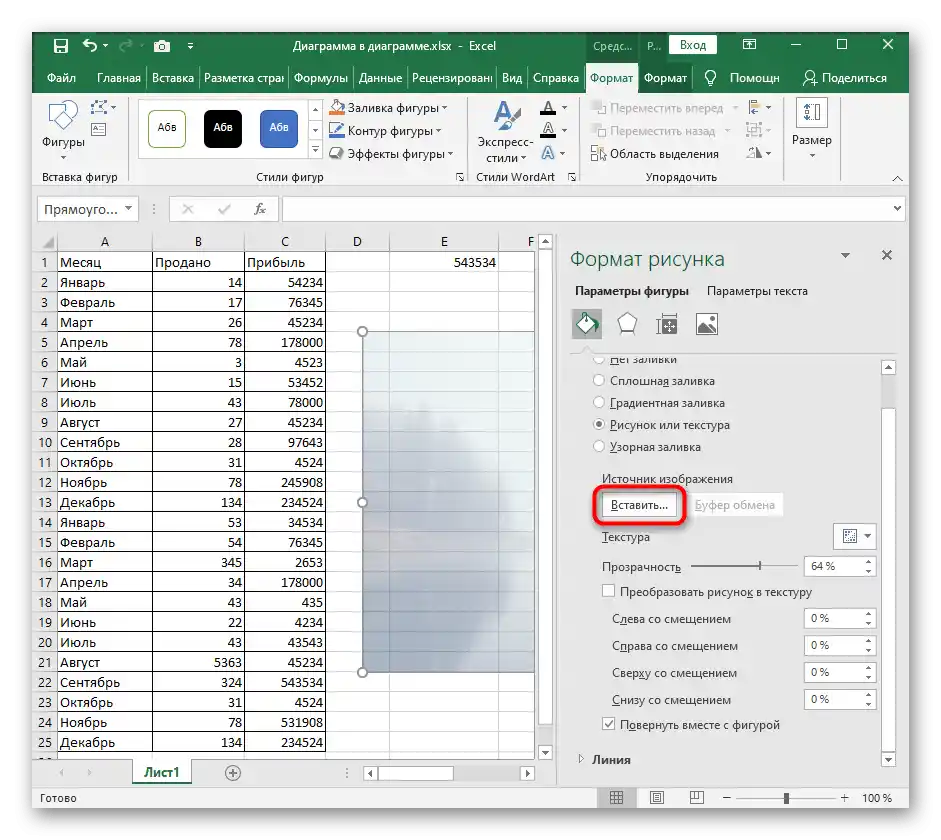Switch to Page Layout view icon
The width and height of the screenshot is (941, 840).
[655, 799]
